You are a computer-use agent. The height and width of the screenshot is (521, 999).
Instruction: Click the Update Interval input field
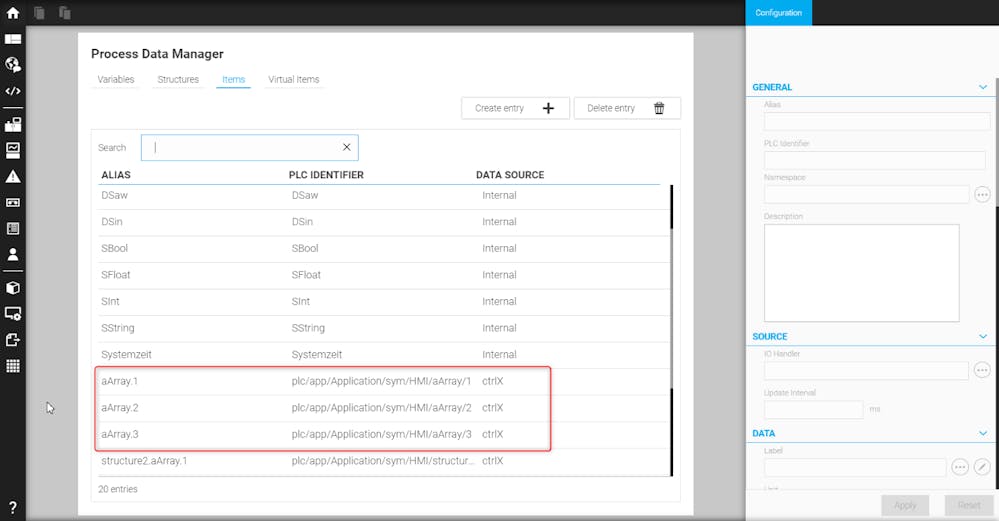(x=813, y=409)
